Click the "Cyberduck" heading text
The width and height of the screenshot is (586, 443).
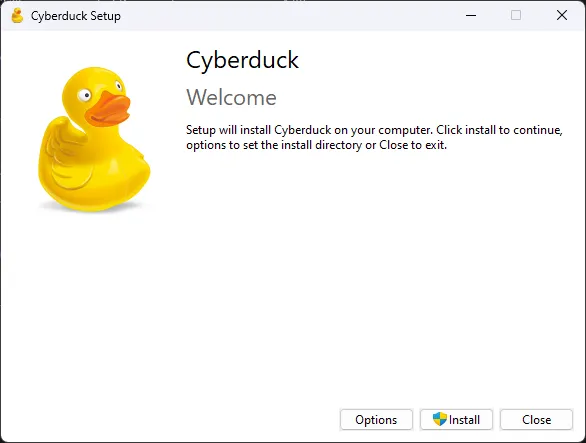click(x=242, y=60)
